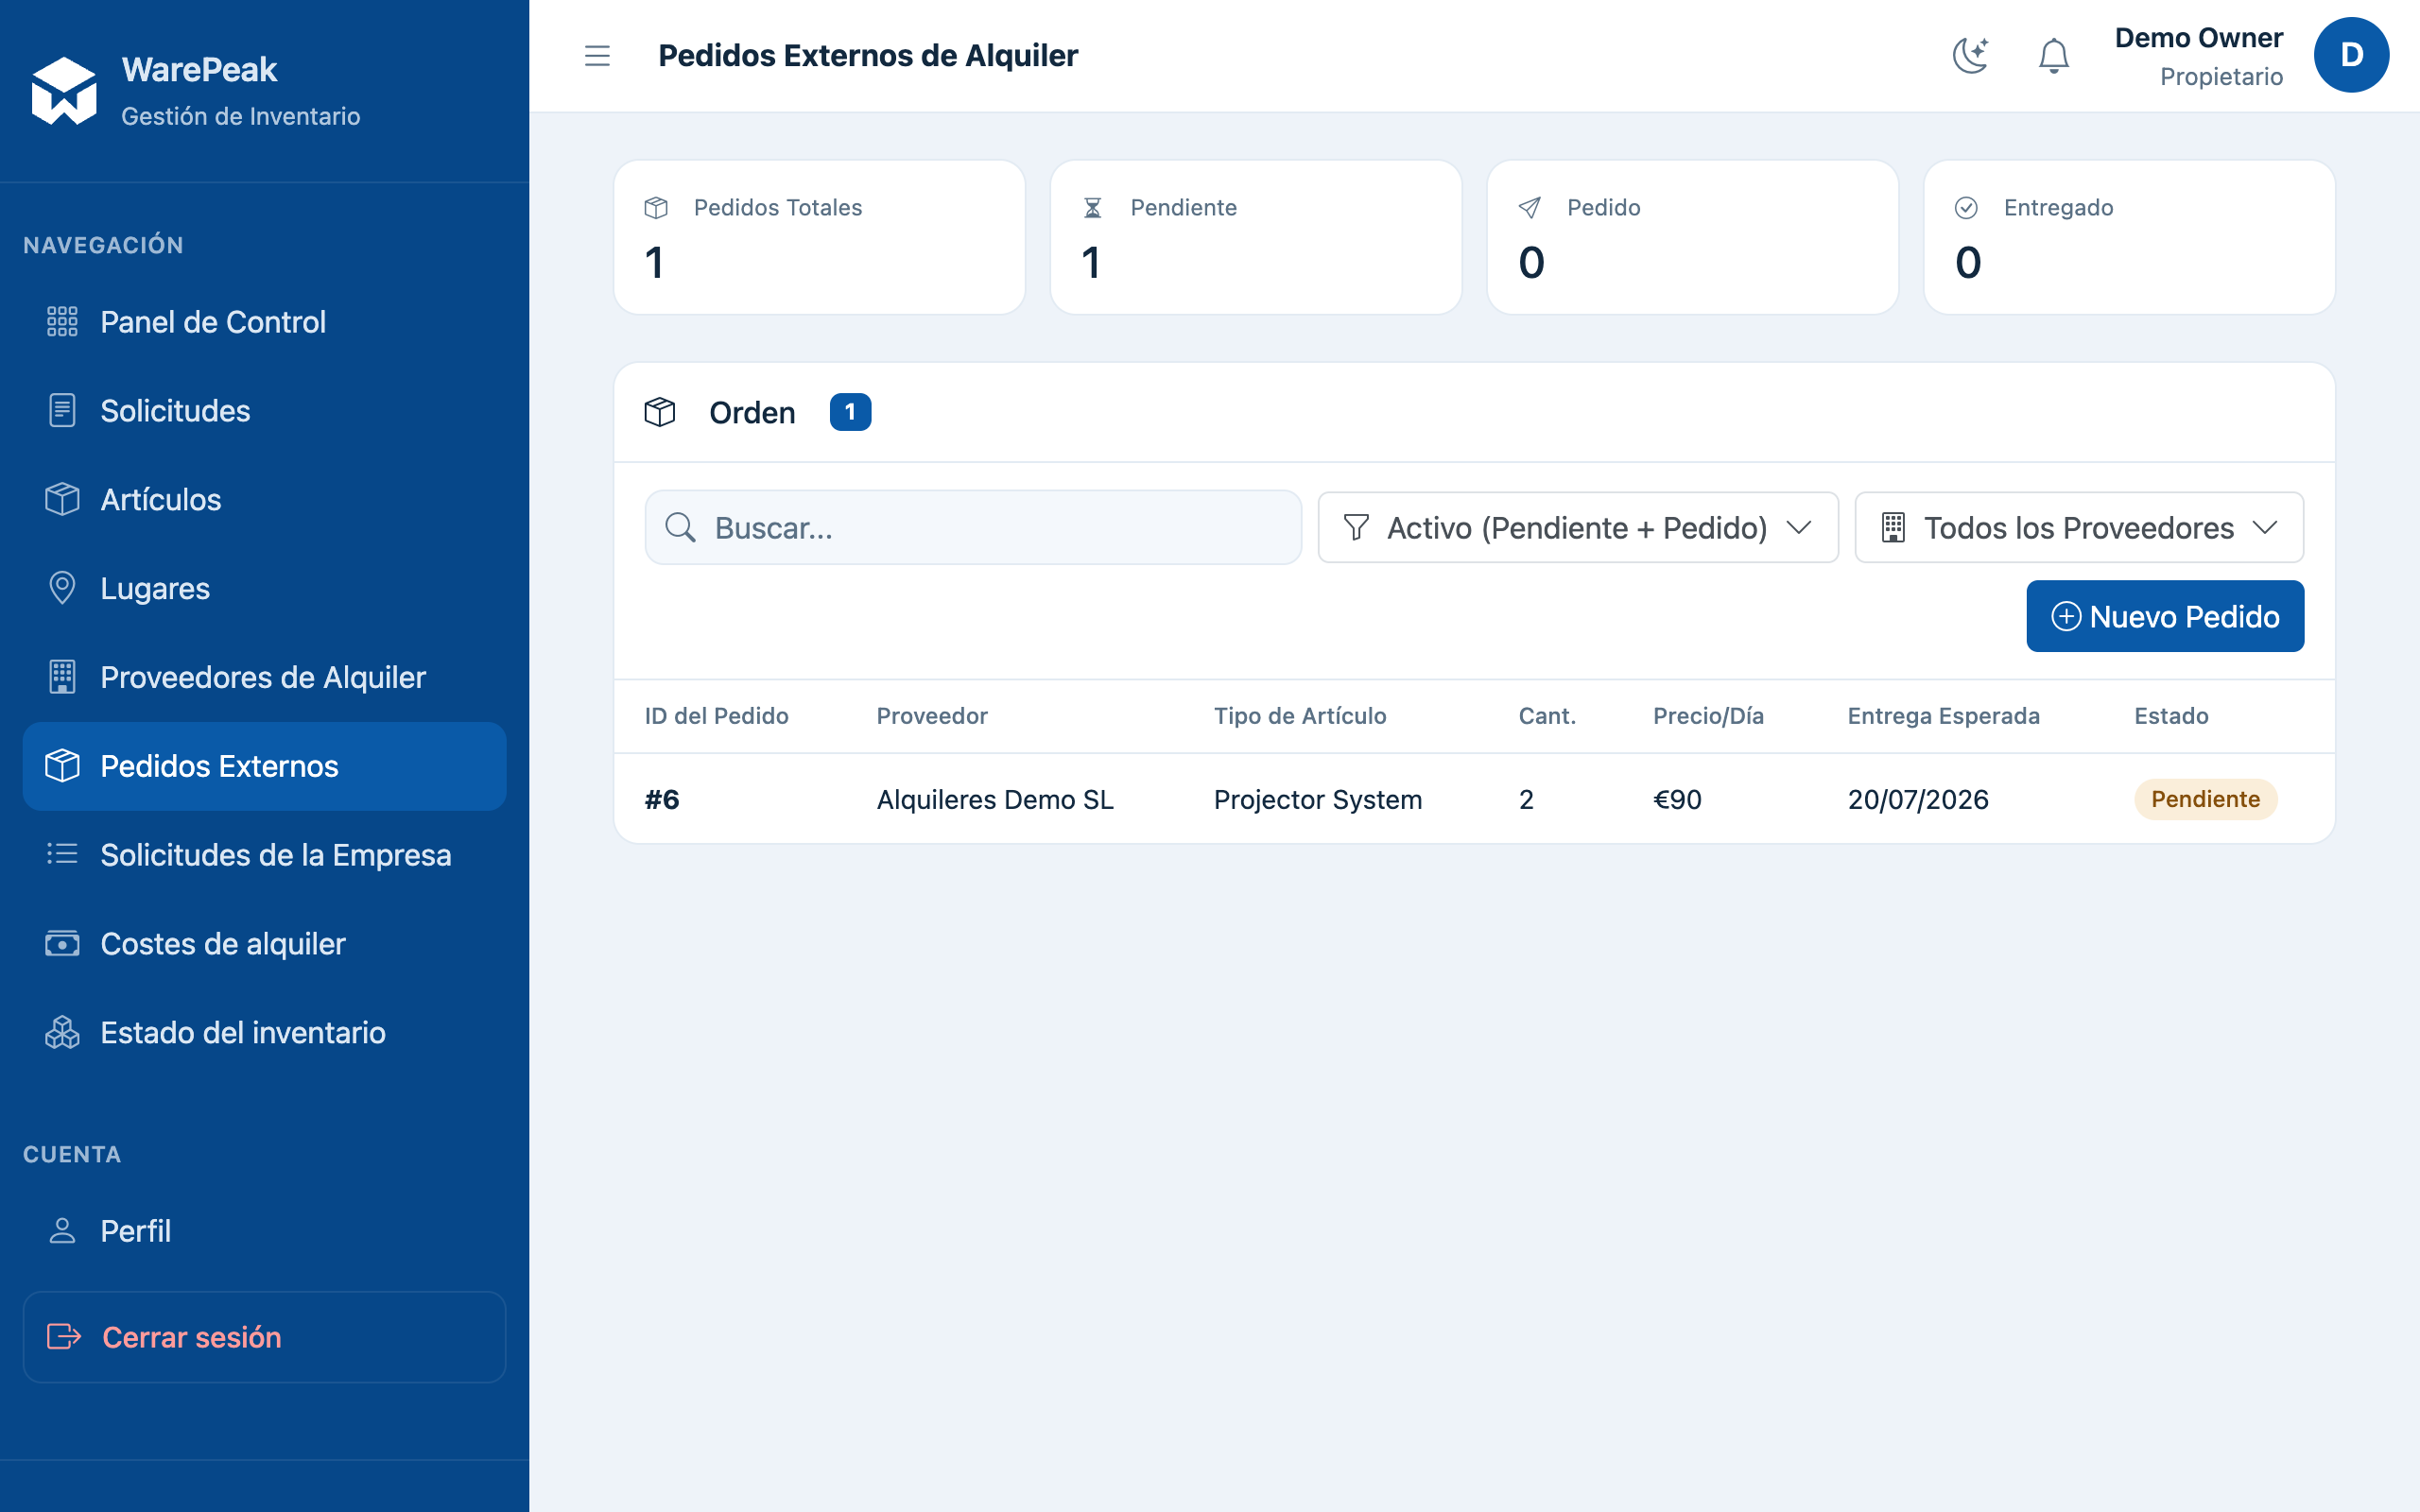Click the supplier filter building icon
2420x1512 pixels.
point(1893,527)
